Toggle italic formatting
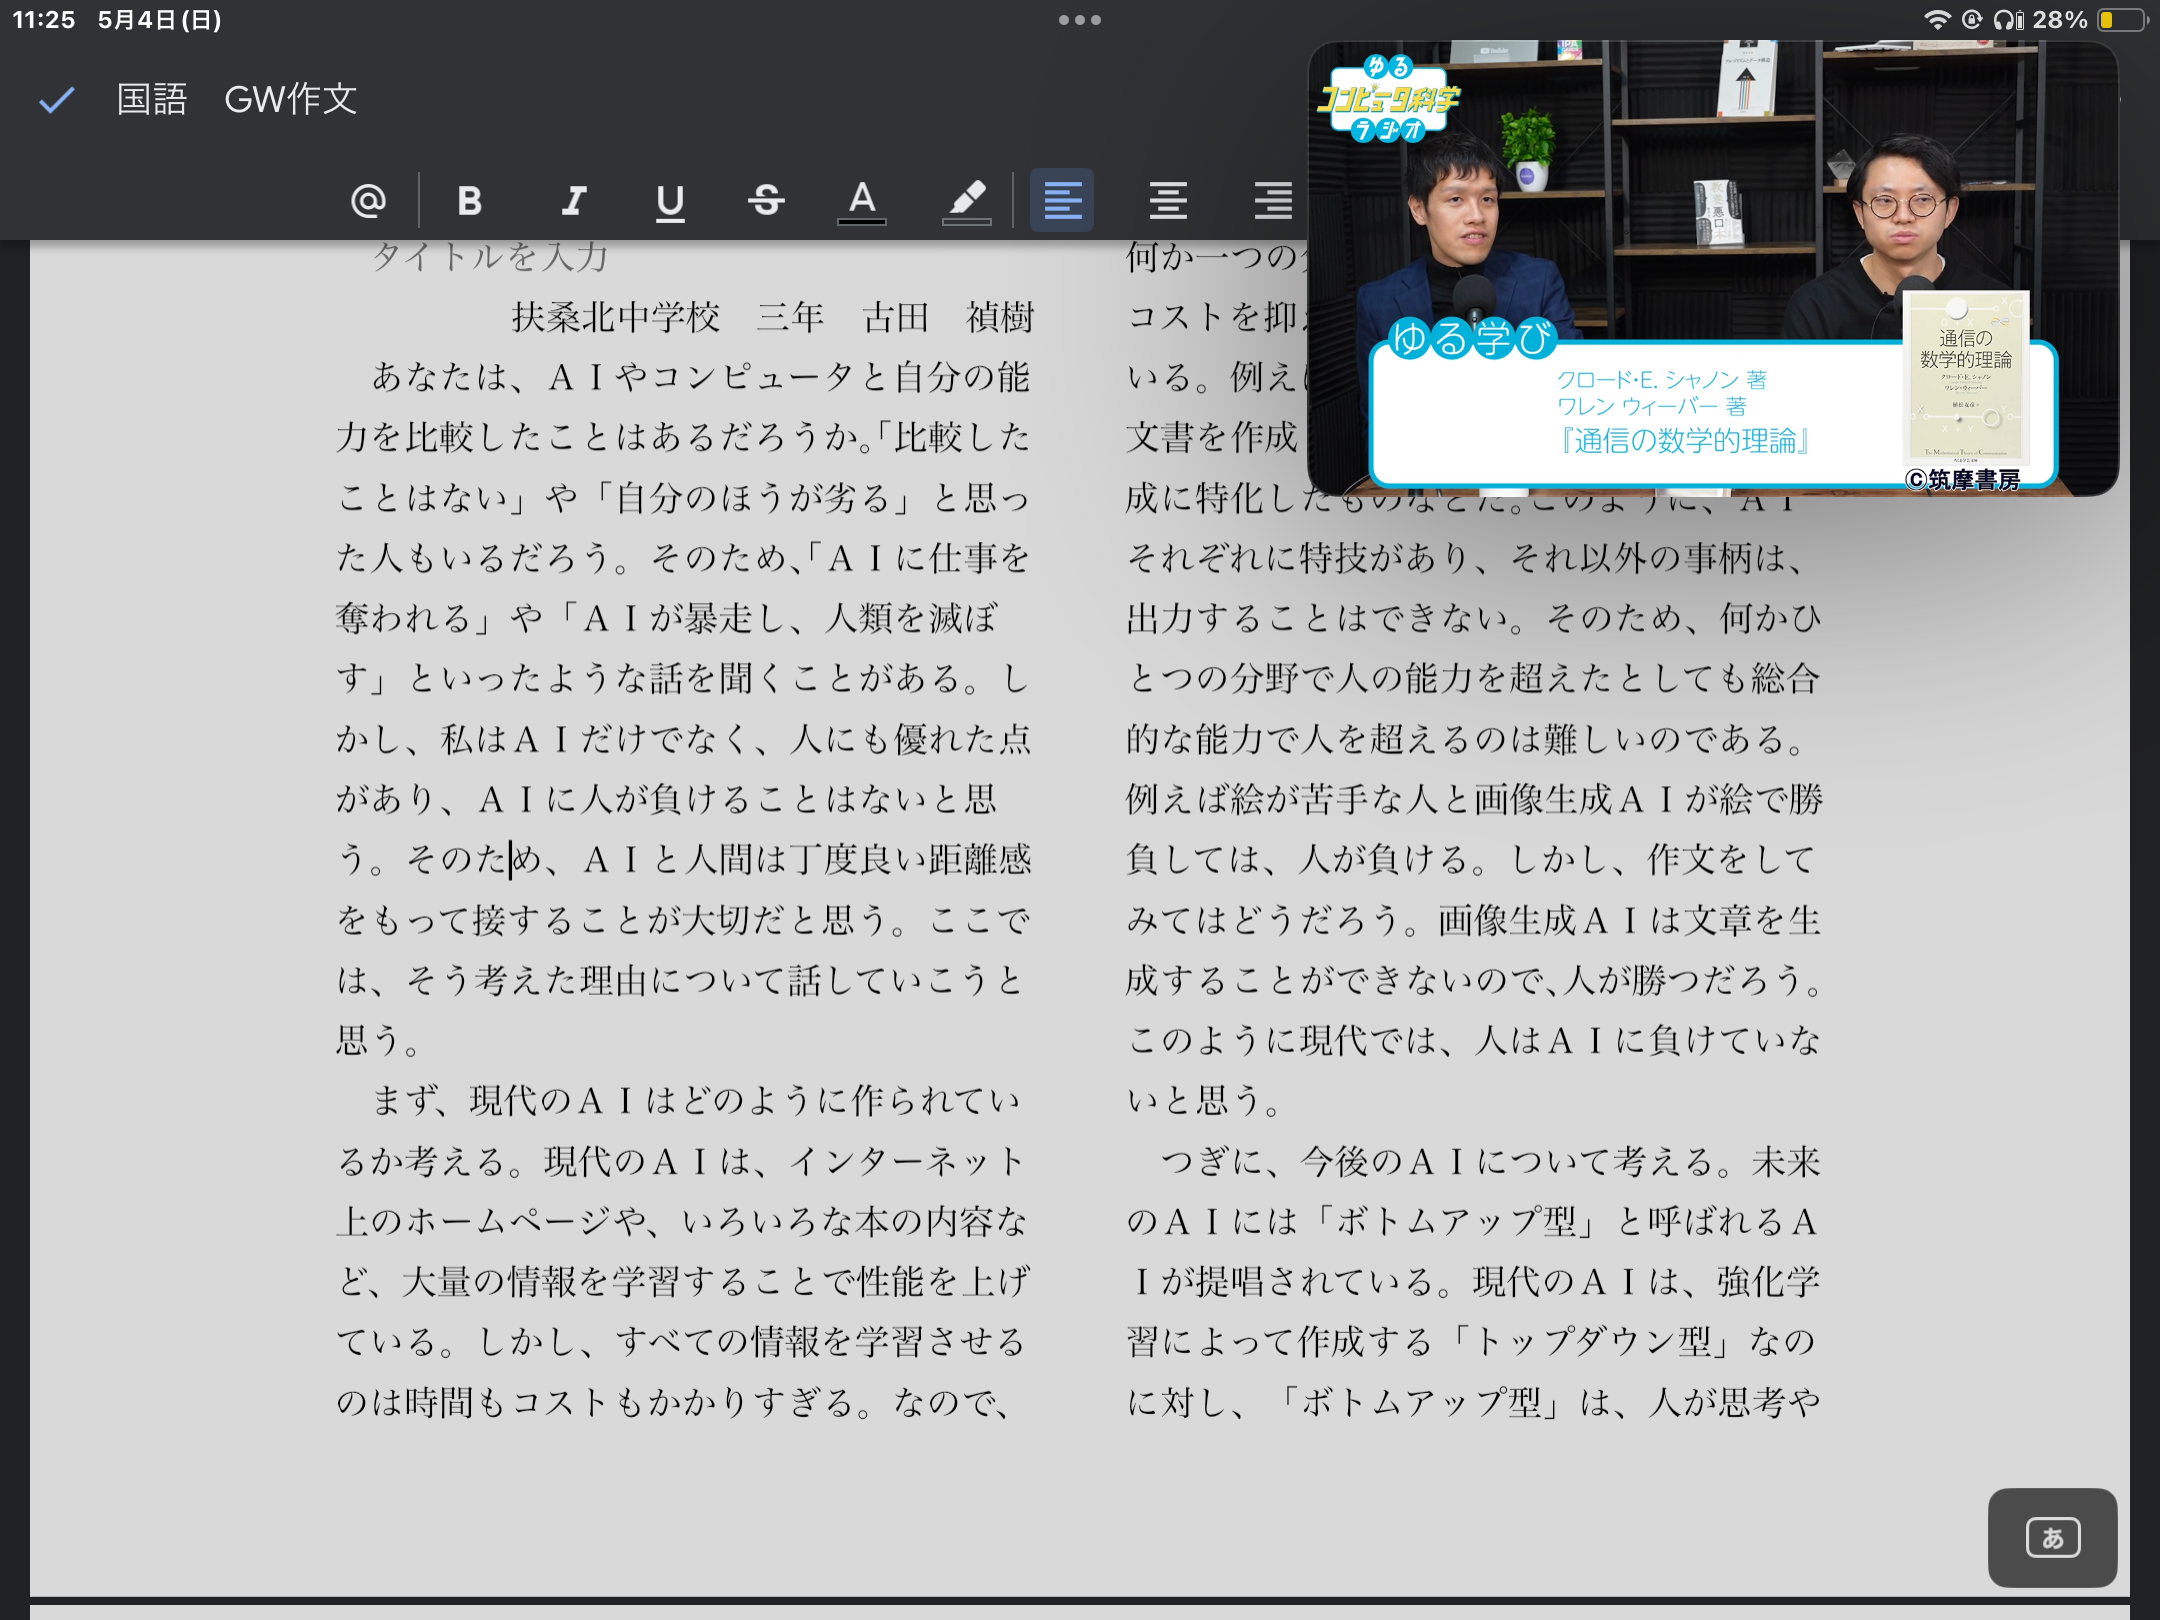The width and height of the screenshot is (2160, 1620). click(573, 201)
